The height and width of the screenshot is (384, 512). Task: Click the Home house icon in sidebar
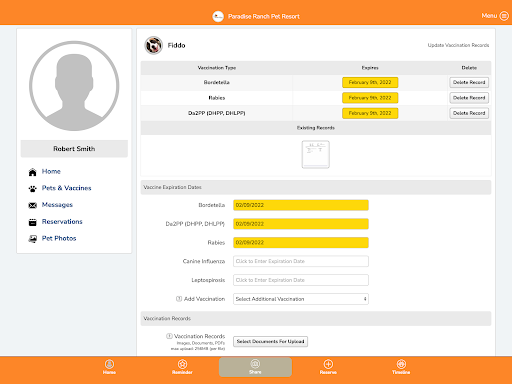point(32,172)
